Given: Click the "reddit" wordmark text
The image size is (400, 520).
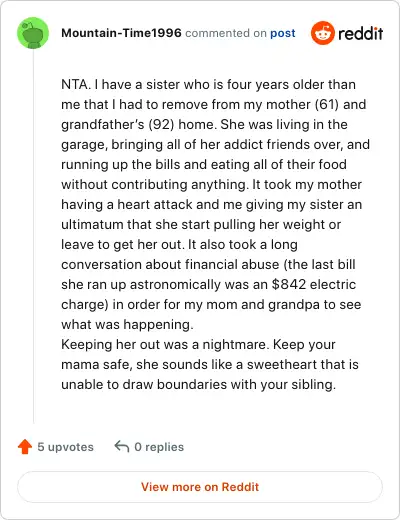Looking at the screenshot, I should [361, 33].
